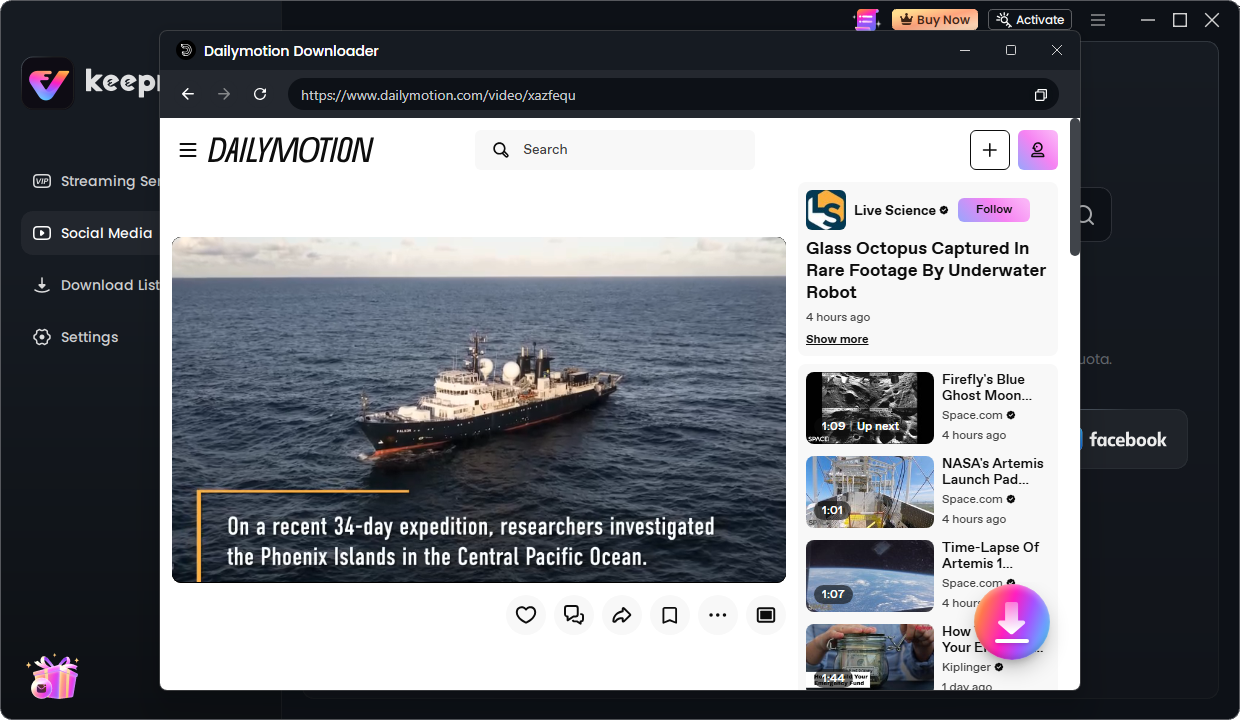Click the Dailymotion URL address field

[x=673, y=95]
